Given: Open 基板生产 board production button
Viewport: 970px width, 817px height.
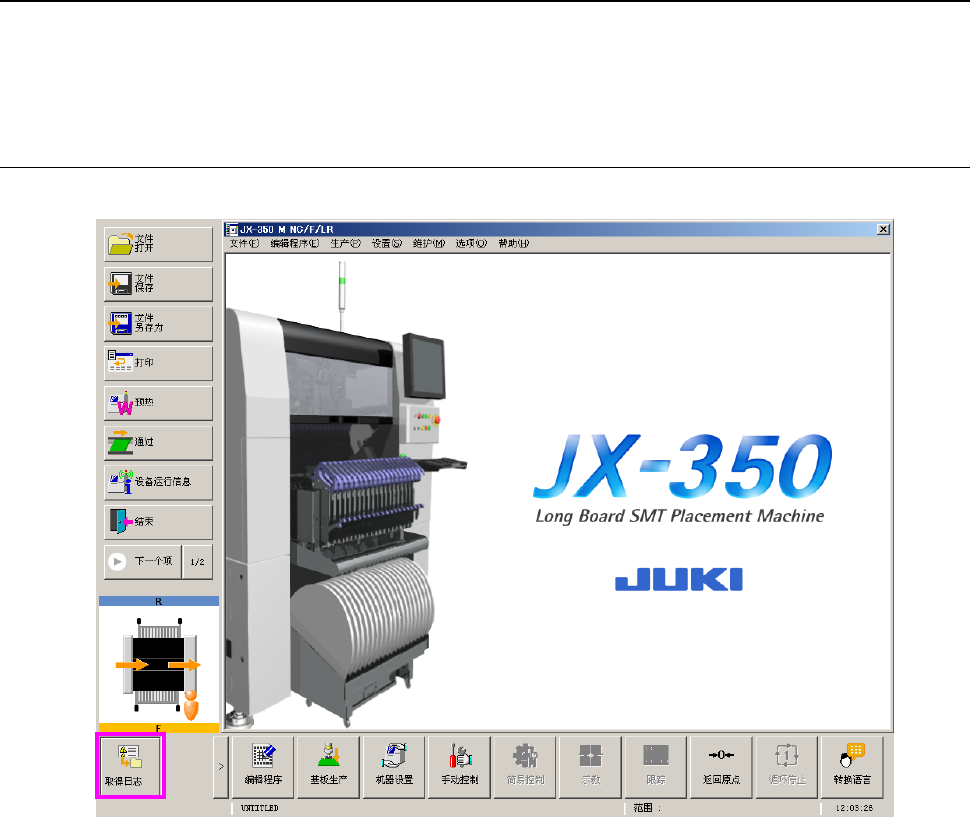Looking at the screenshot, I should click(x=328, y=767).
